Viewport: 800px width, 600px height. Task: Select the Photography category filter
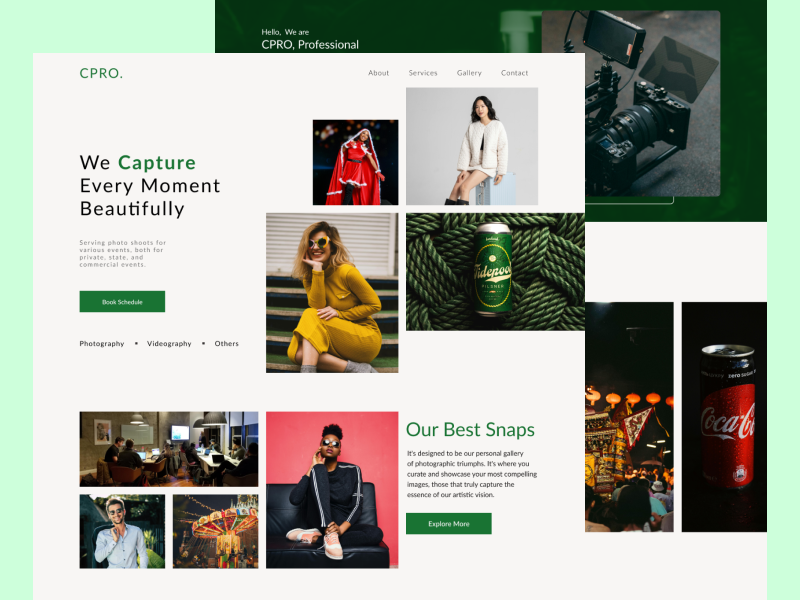pyautogui.click(x=101, y=343)
